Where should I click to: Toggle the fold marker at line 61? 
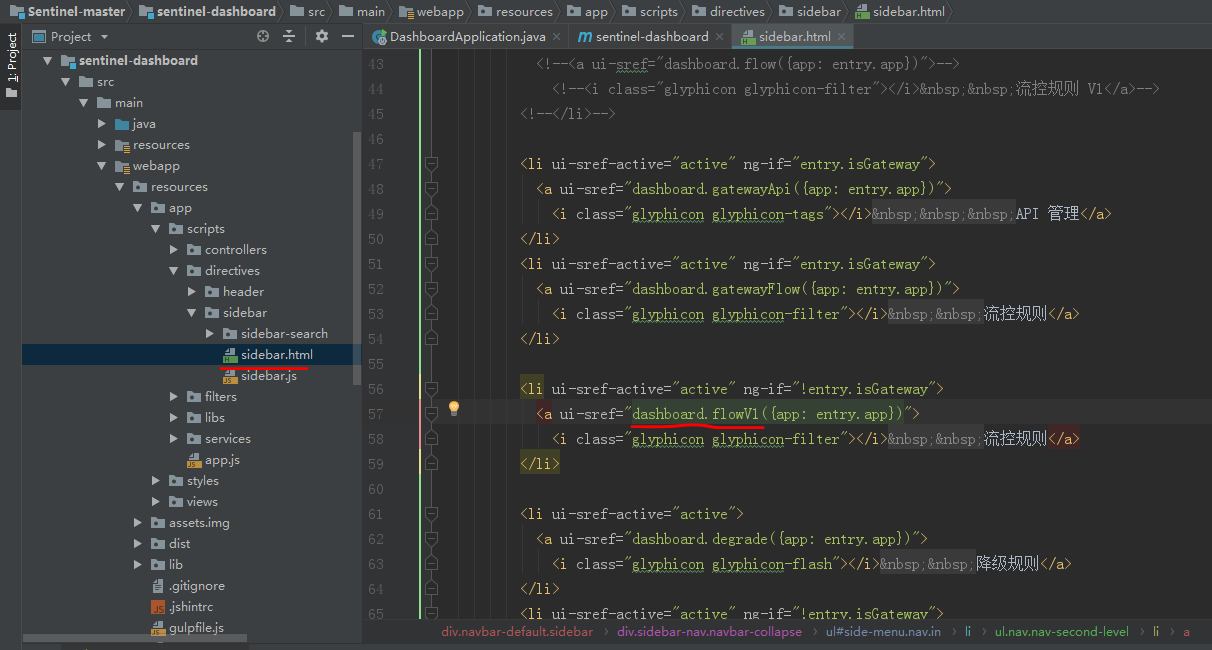[431, 514]
